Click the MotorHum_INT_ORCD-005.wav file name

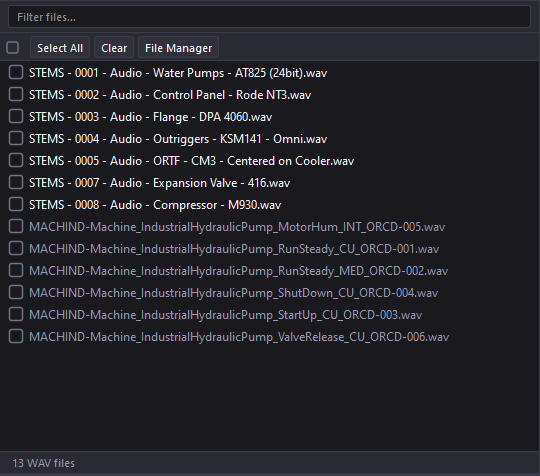pos(237,227)
